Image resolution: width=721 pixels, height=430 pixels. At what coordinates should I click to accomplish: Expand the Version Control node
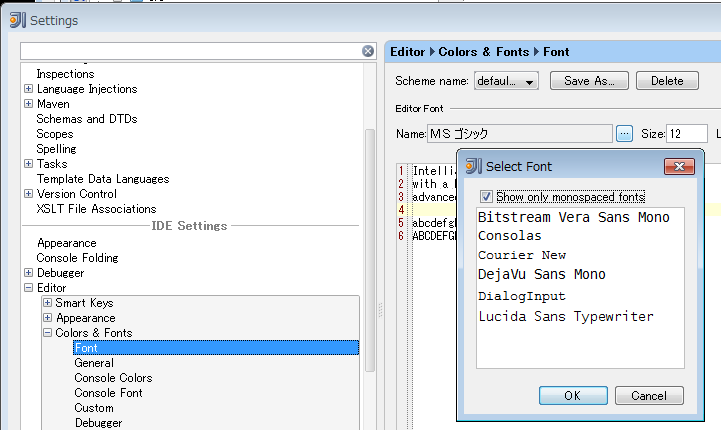coord(29,193)
